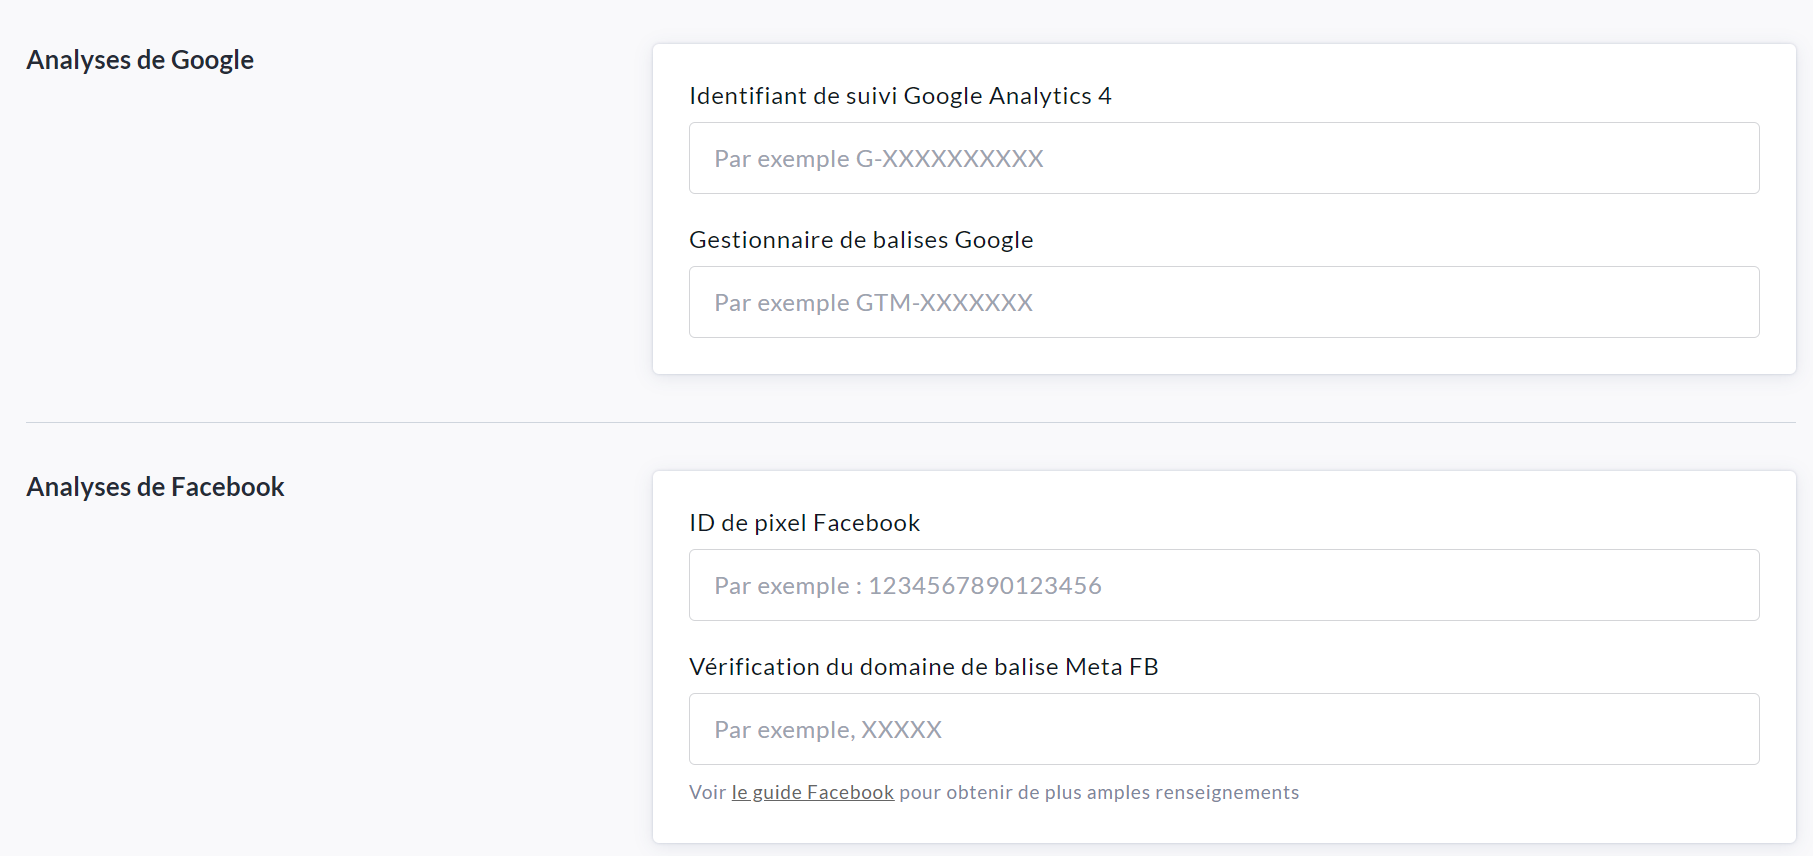The image size is (1813, 856).
Task: Open the 'le guide Facebook' link
Action: point(812,793)
